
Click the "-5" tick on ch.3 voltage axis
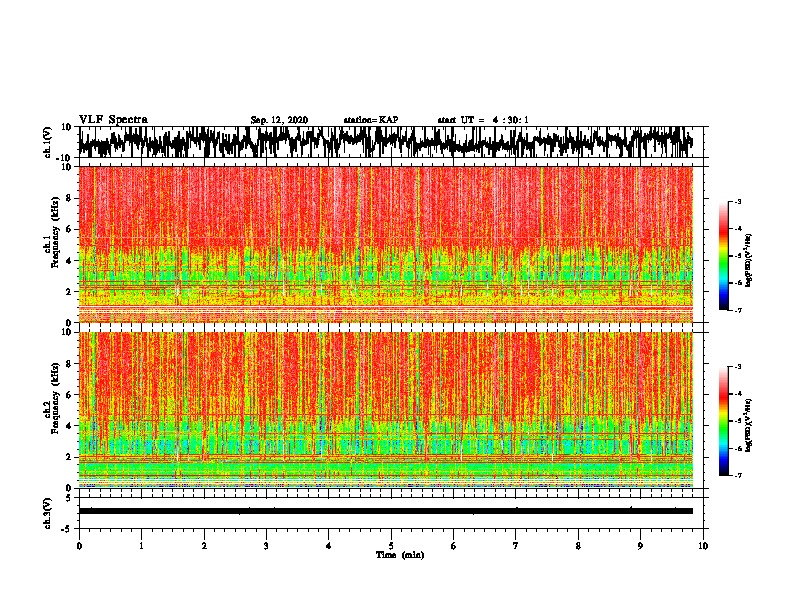[x=68, y=529]
